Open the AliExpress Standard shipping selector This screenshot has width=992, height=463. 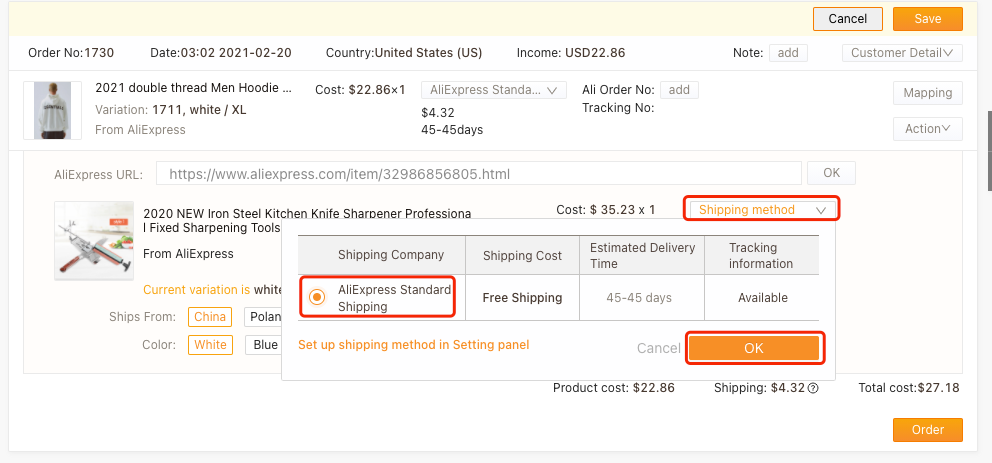tap(494, 90)
